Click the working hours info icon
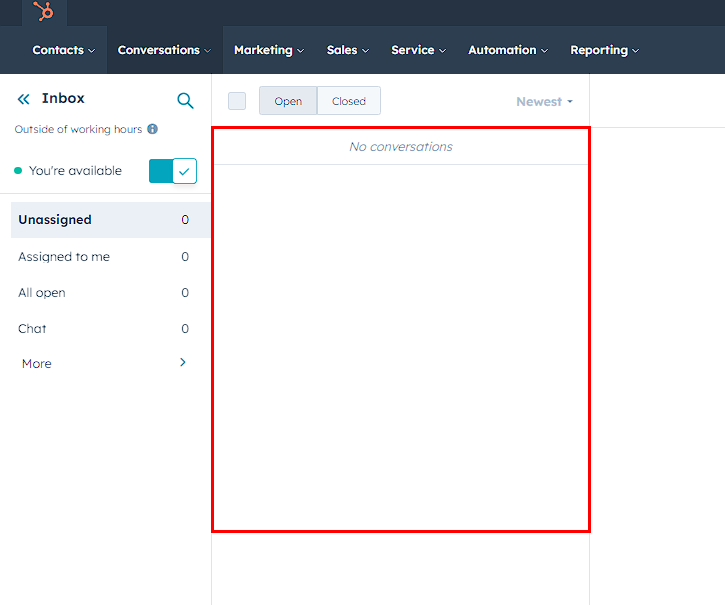Screen dimensions: 725x605 click(153, 129)
